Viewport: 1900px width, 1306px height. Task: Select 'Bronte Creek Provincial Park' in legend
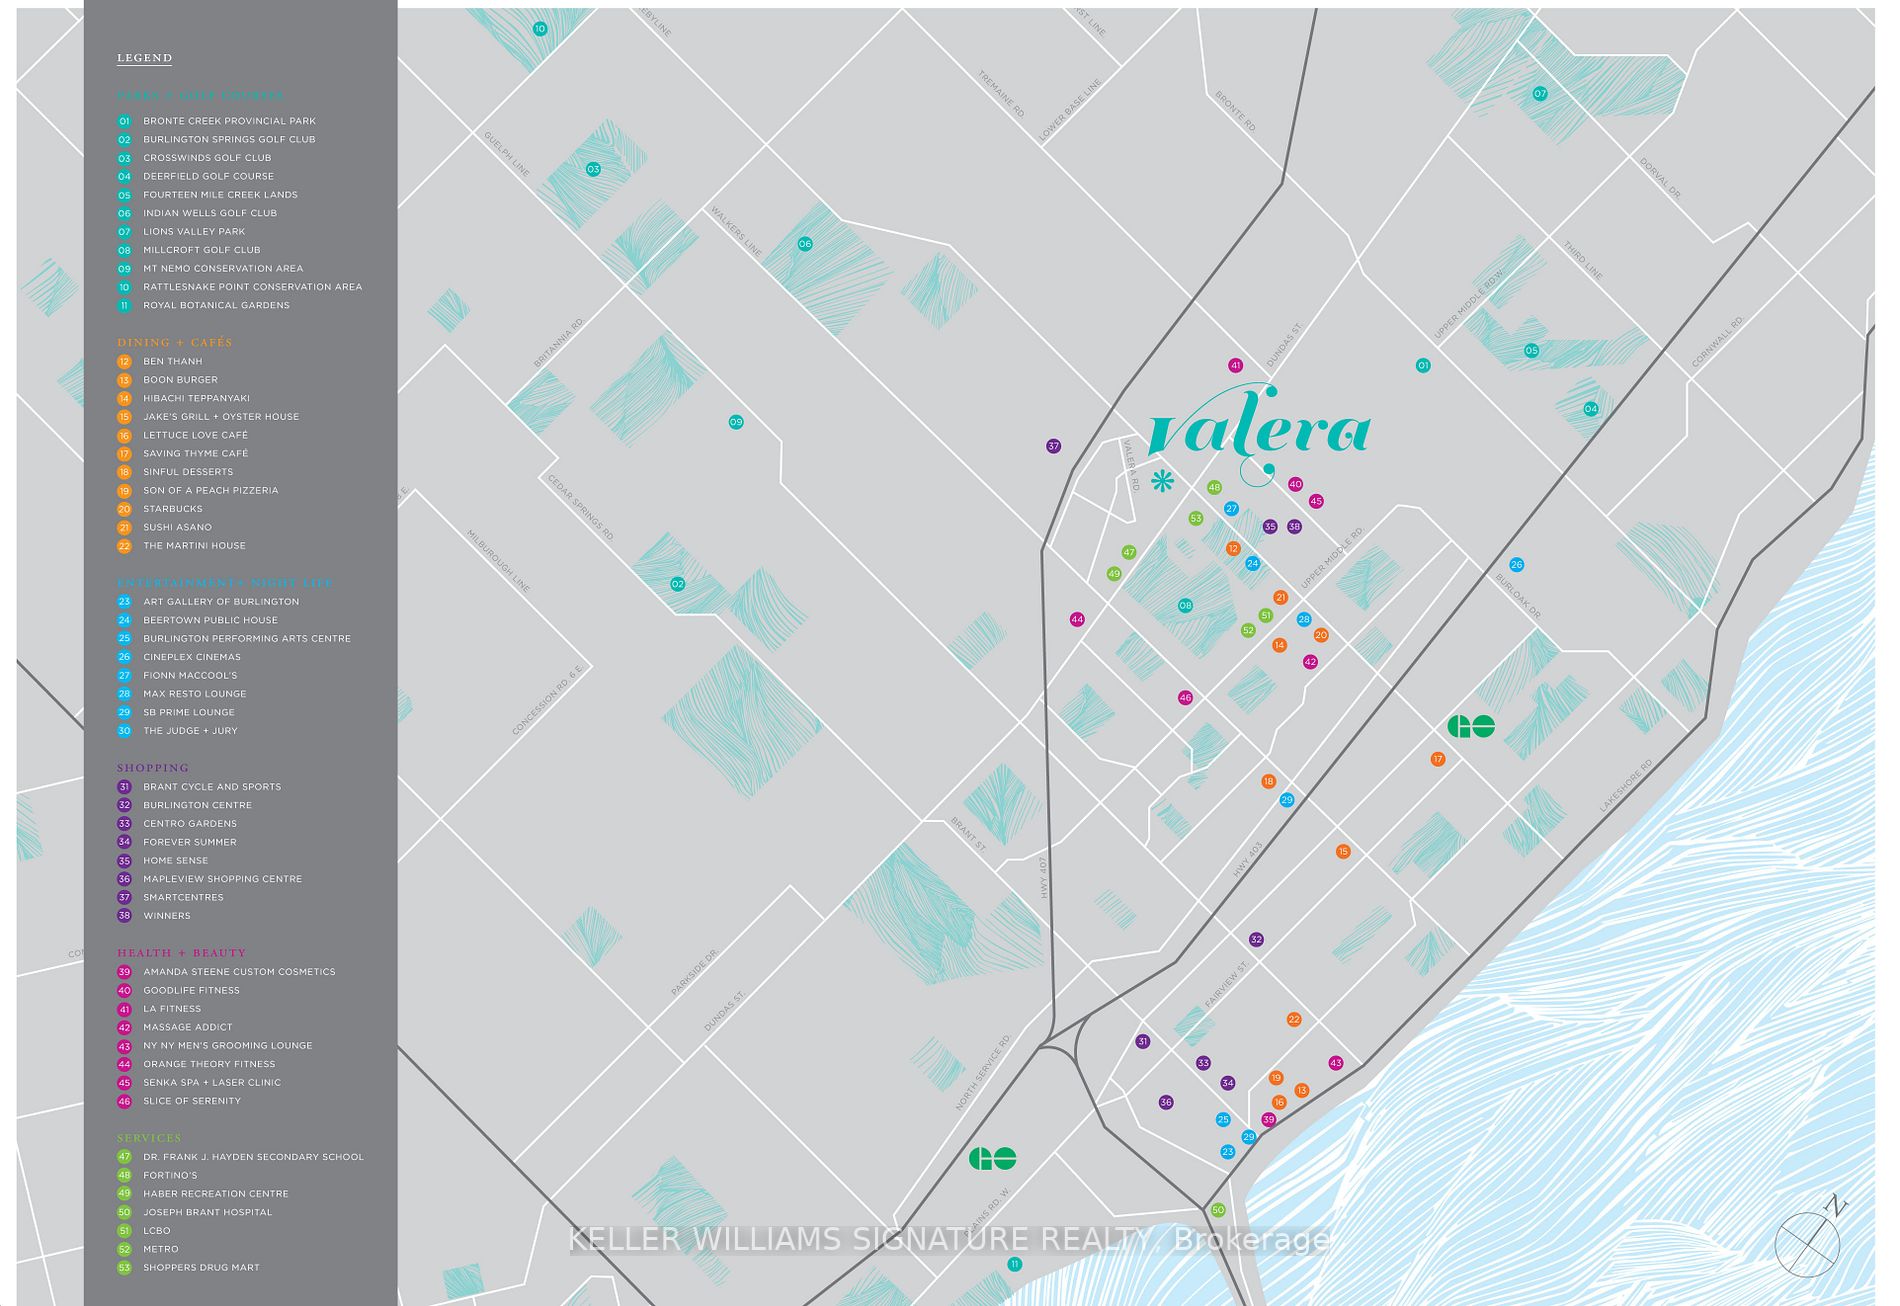(229, 121)
